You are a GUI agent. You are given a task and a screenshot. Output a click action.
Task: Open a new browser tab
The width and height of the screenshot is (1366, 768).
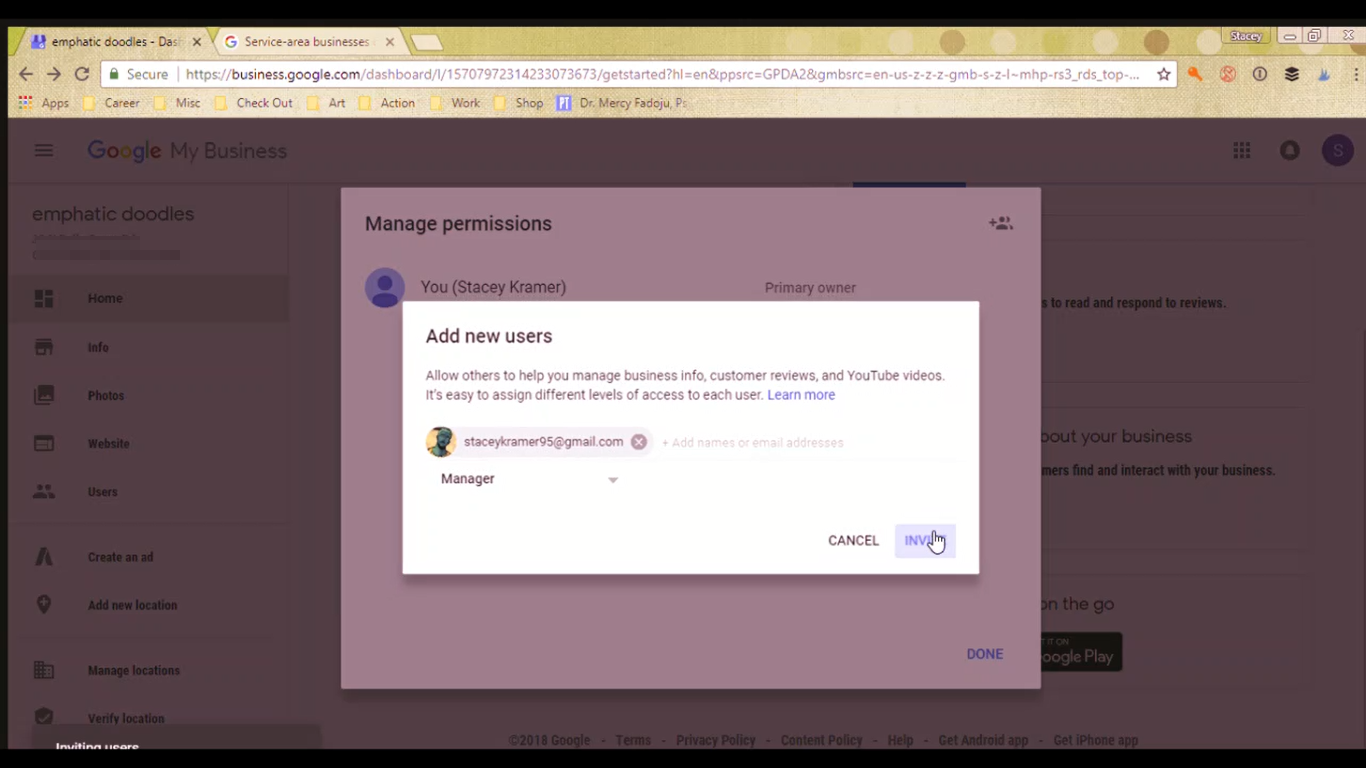pyautogui.click(x=426, y=42)
